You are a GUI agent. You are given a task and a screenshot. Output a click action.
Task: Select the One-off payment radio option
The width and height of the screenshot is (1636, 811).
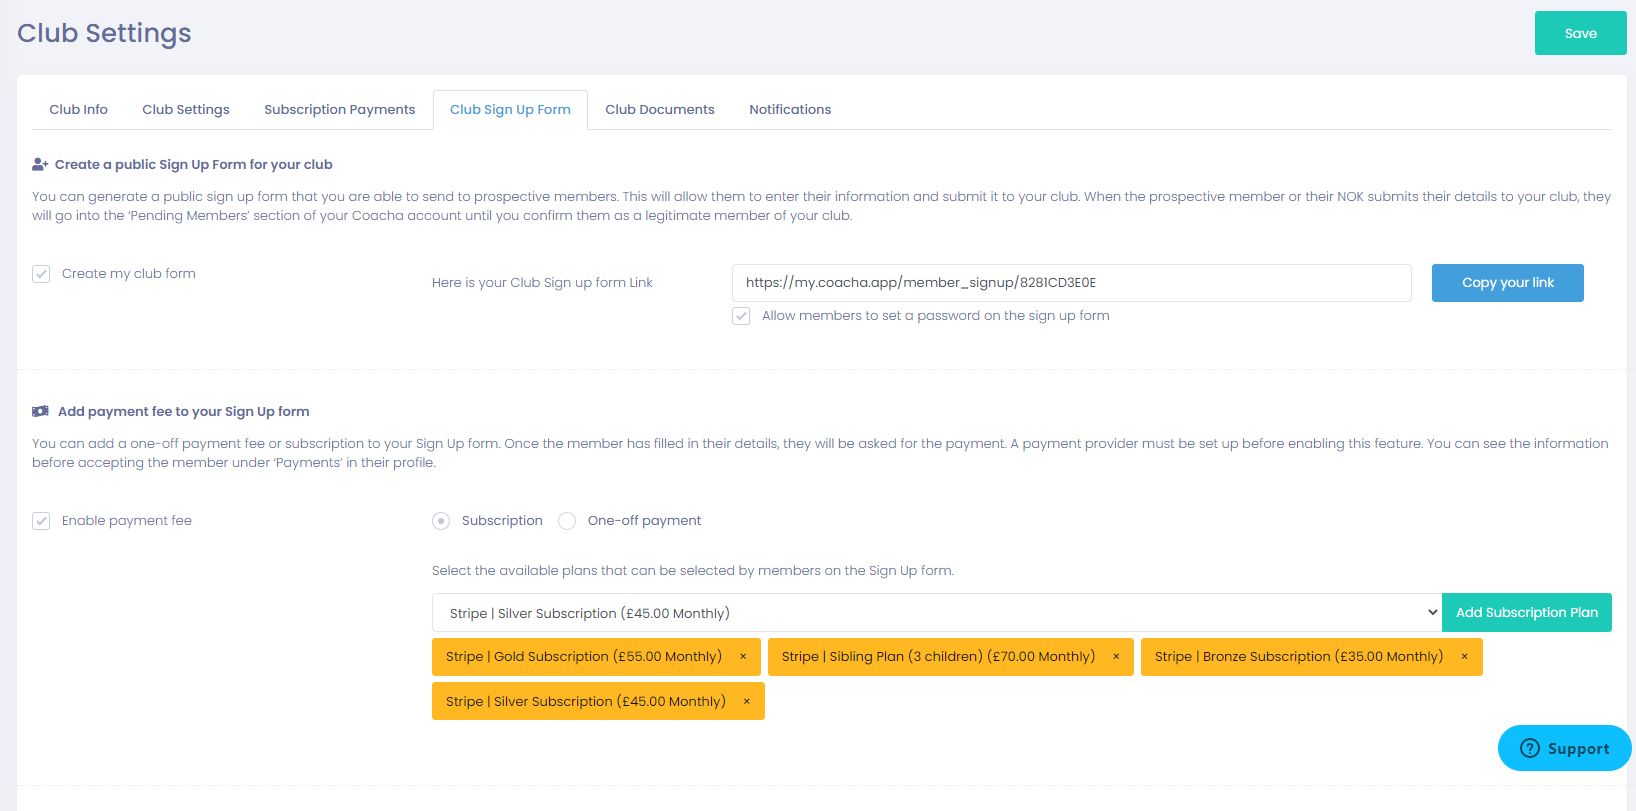(x=567, y=521)
